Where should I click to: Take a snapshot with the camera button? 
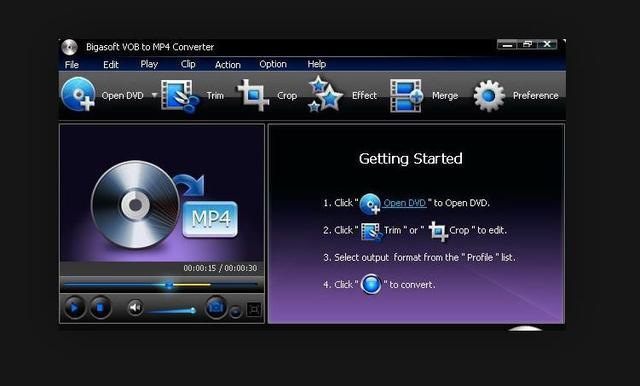tap(216, 307)
